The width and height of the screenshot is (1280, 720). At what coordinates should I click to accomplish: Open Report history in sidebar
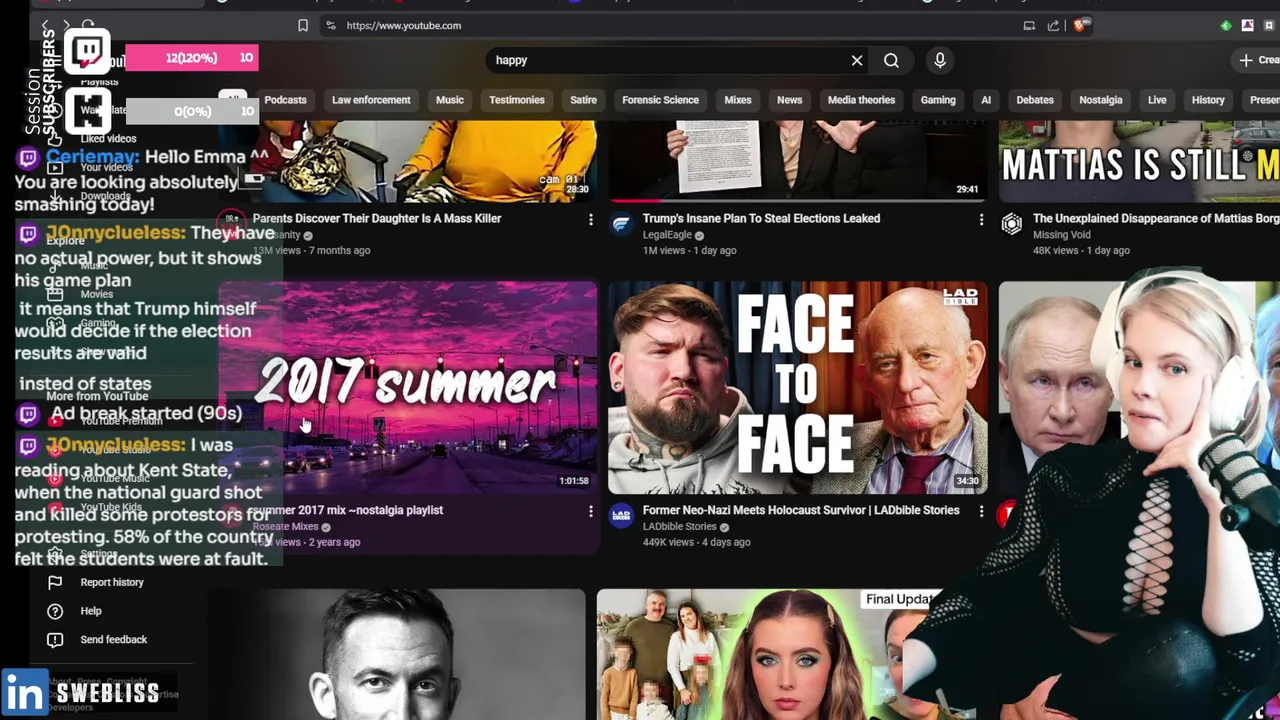[112, 582]
